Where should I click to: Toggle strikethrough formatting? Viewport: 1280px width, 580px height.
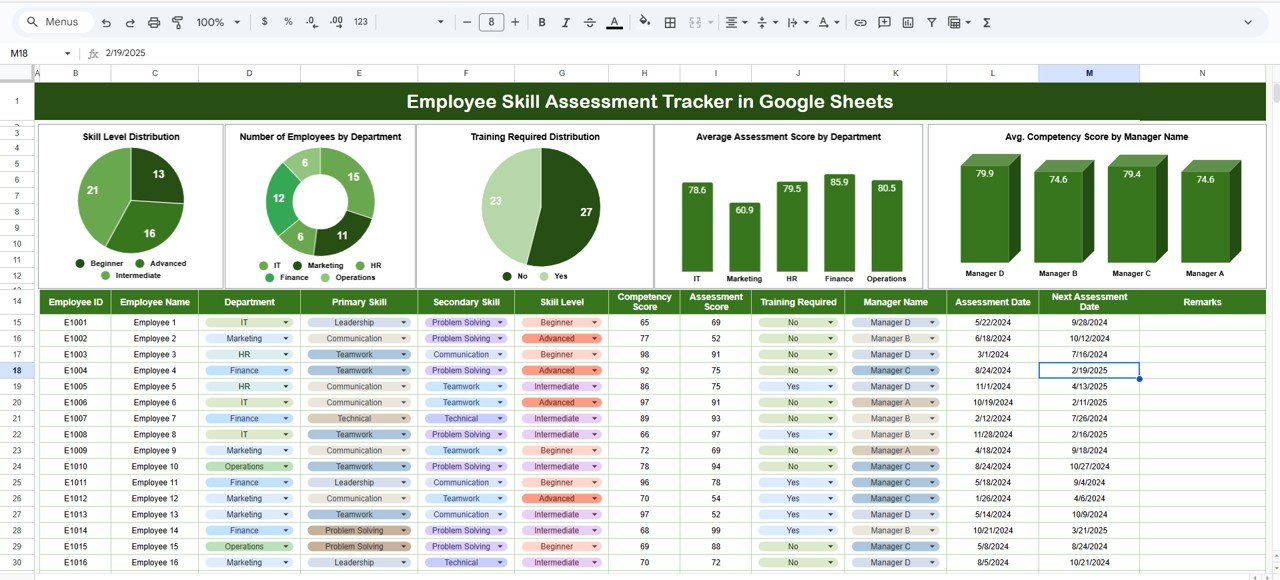click(589, 21)
